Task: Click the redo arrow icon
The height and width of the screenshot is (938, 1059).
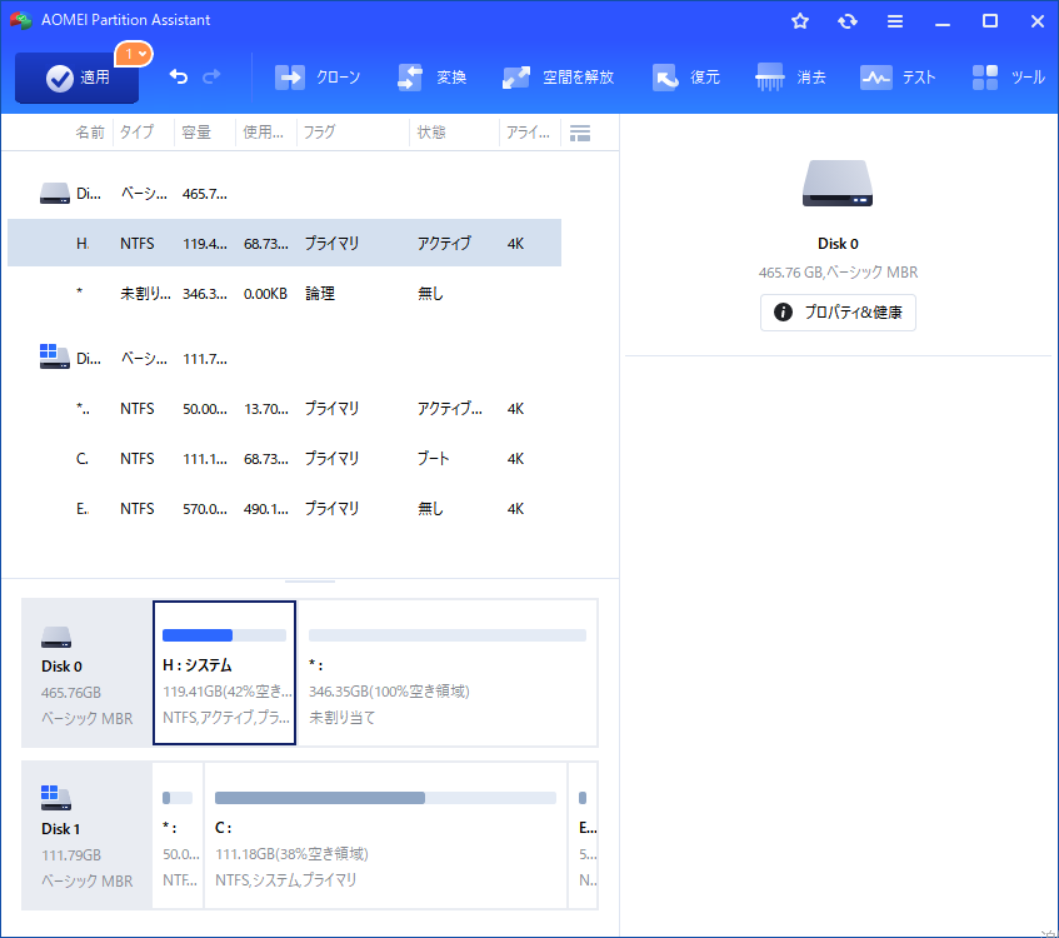Action: tap(212, 77)
